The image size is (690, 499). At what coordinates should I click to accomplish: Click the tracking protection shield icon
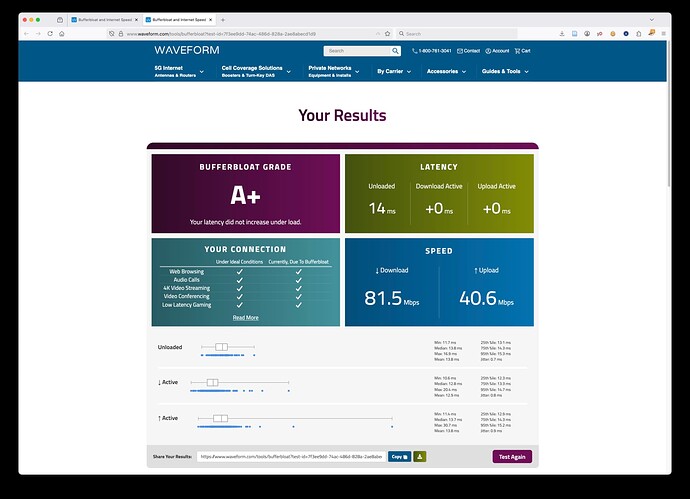[x=113, y=33]
